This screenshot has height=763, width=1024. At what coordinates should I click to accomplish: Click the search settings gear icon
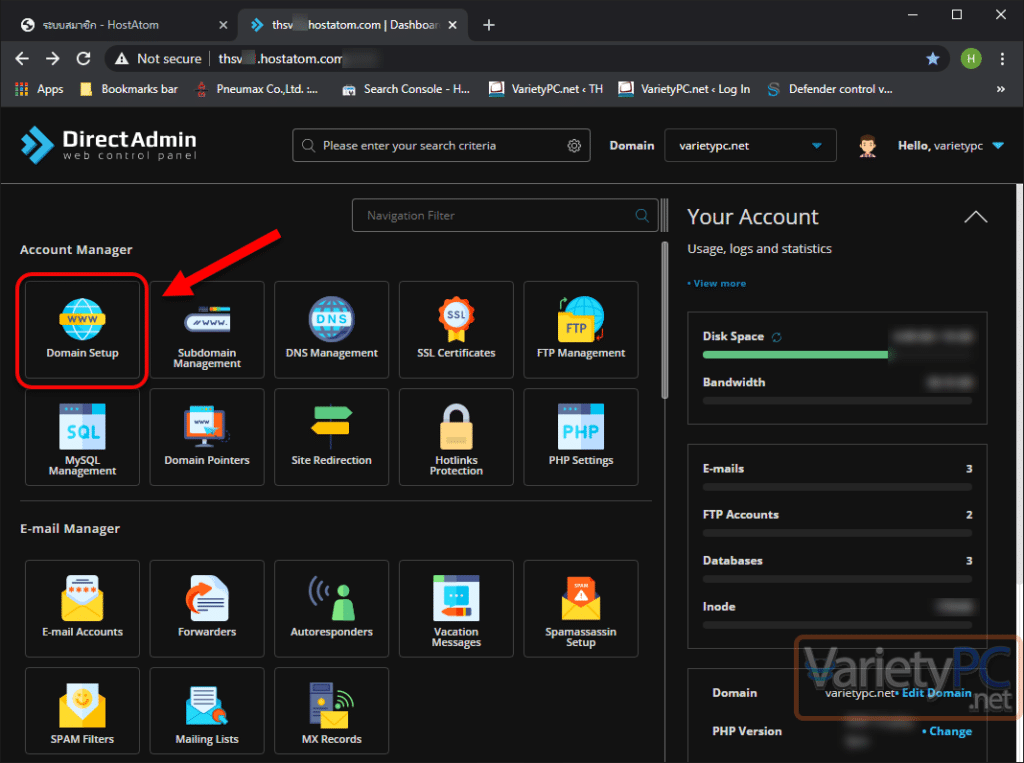574,146
